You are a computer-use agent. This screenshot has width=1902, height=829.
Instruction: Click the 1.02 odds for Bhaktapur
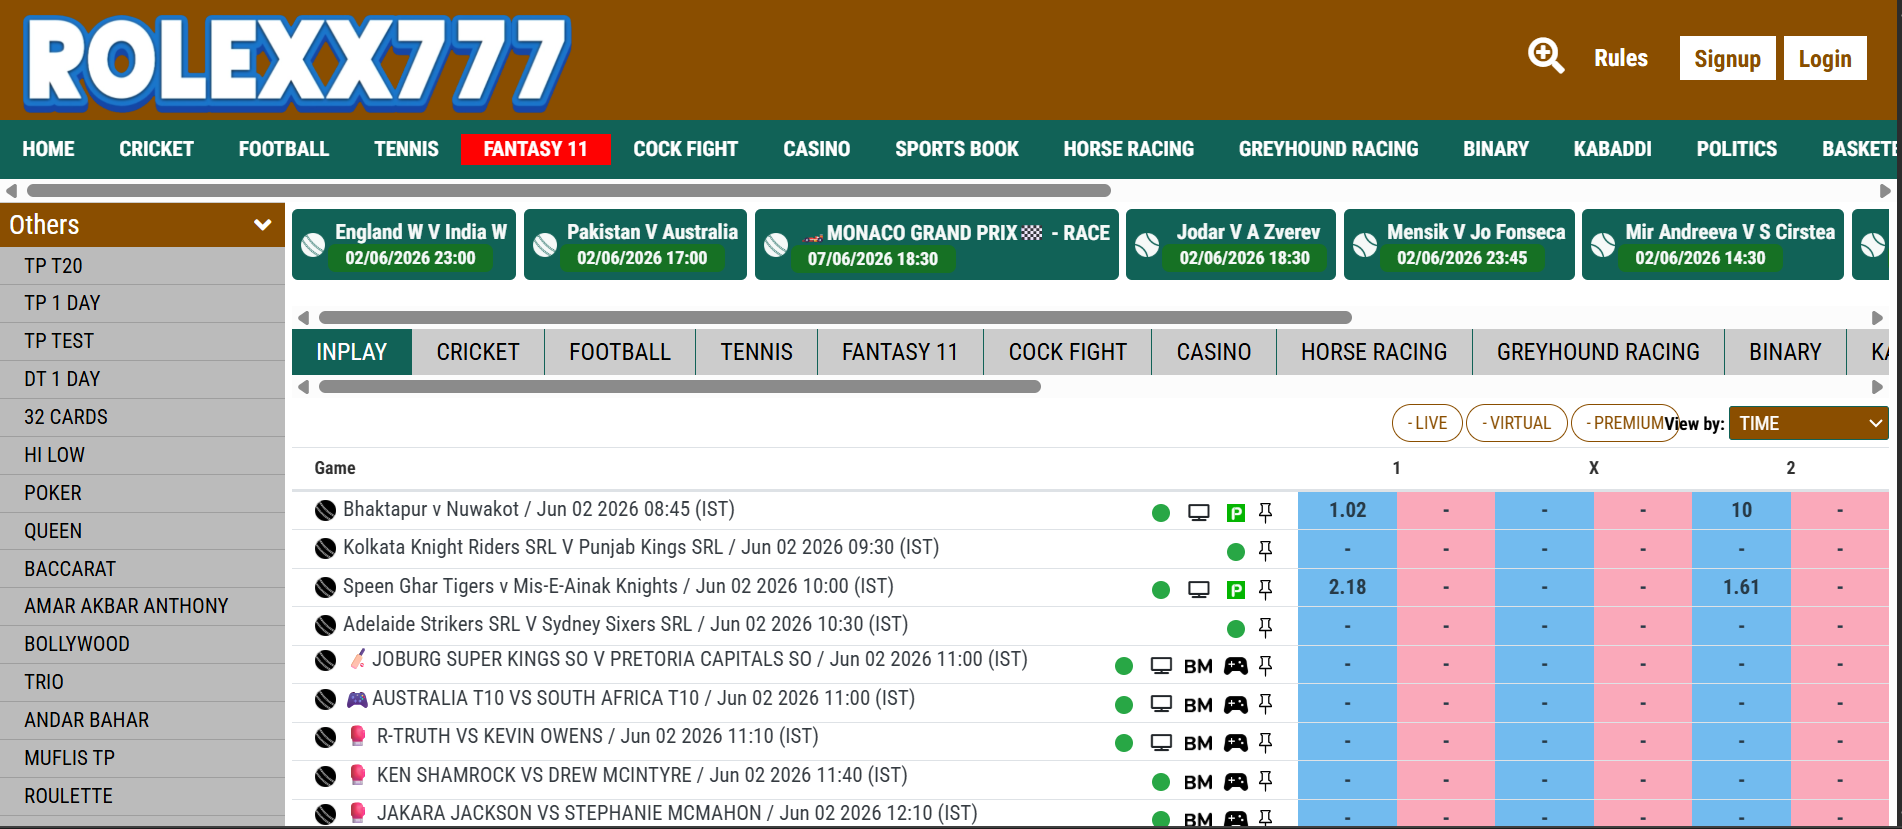(1347, 510)
